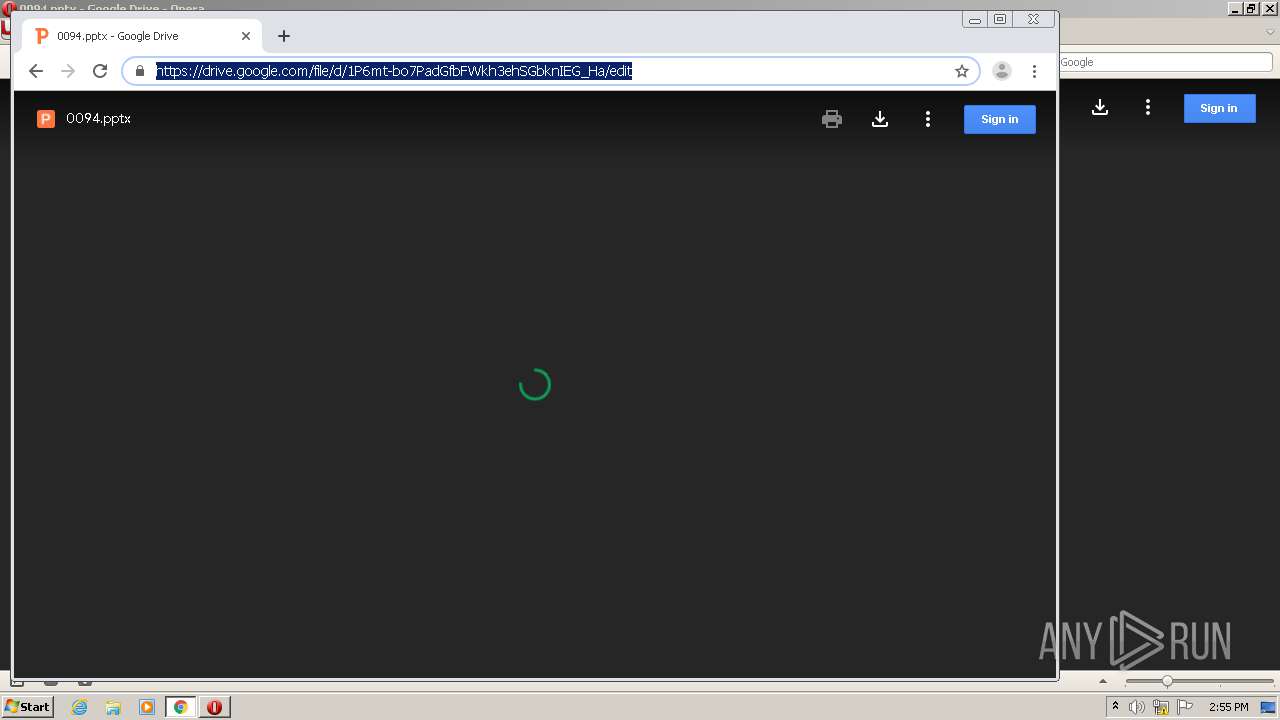1280x720 pixels.
Task: Switch to Chrome taskbar button
Action: (x=180, y=707)
